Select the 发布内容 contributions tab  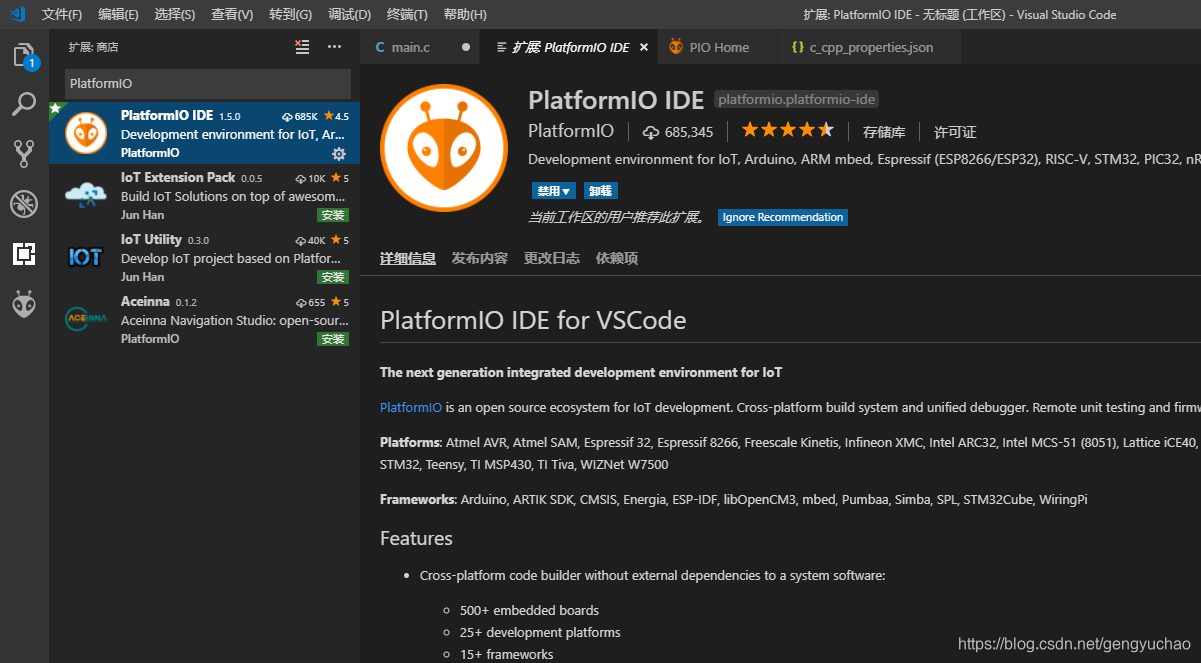[x=480, y=258]
